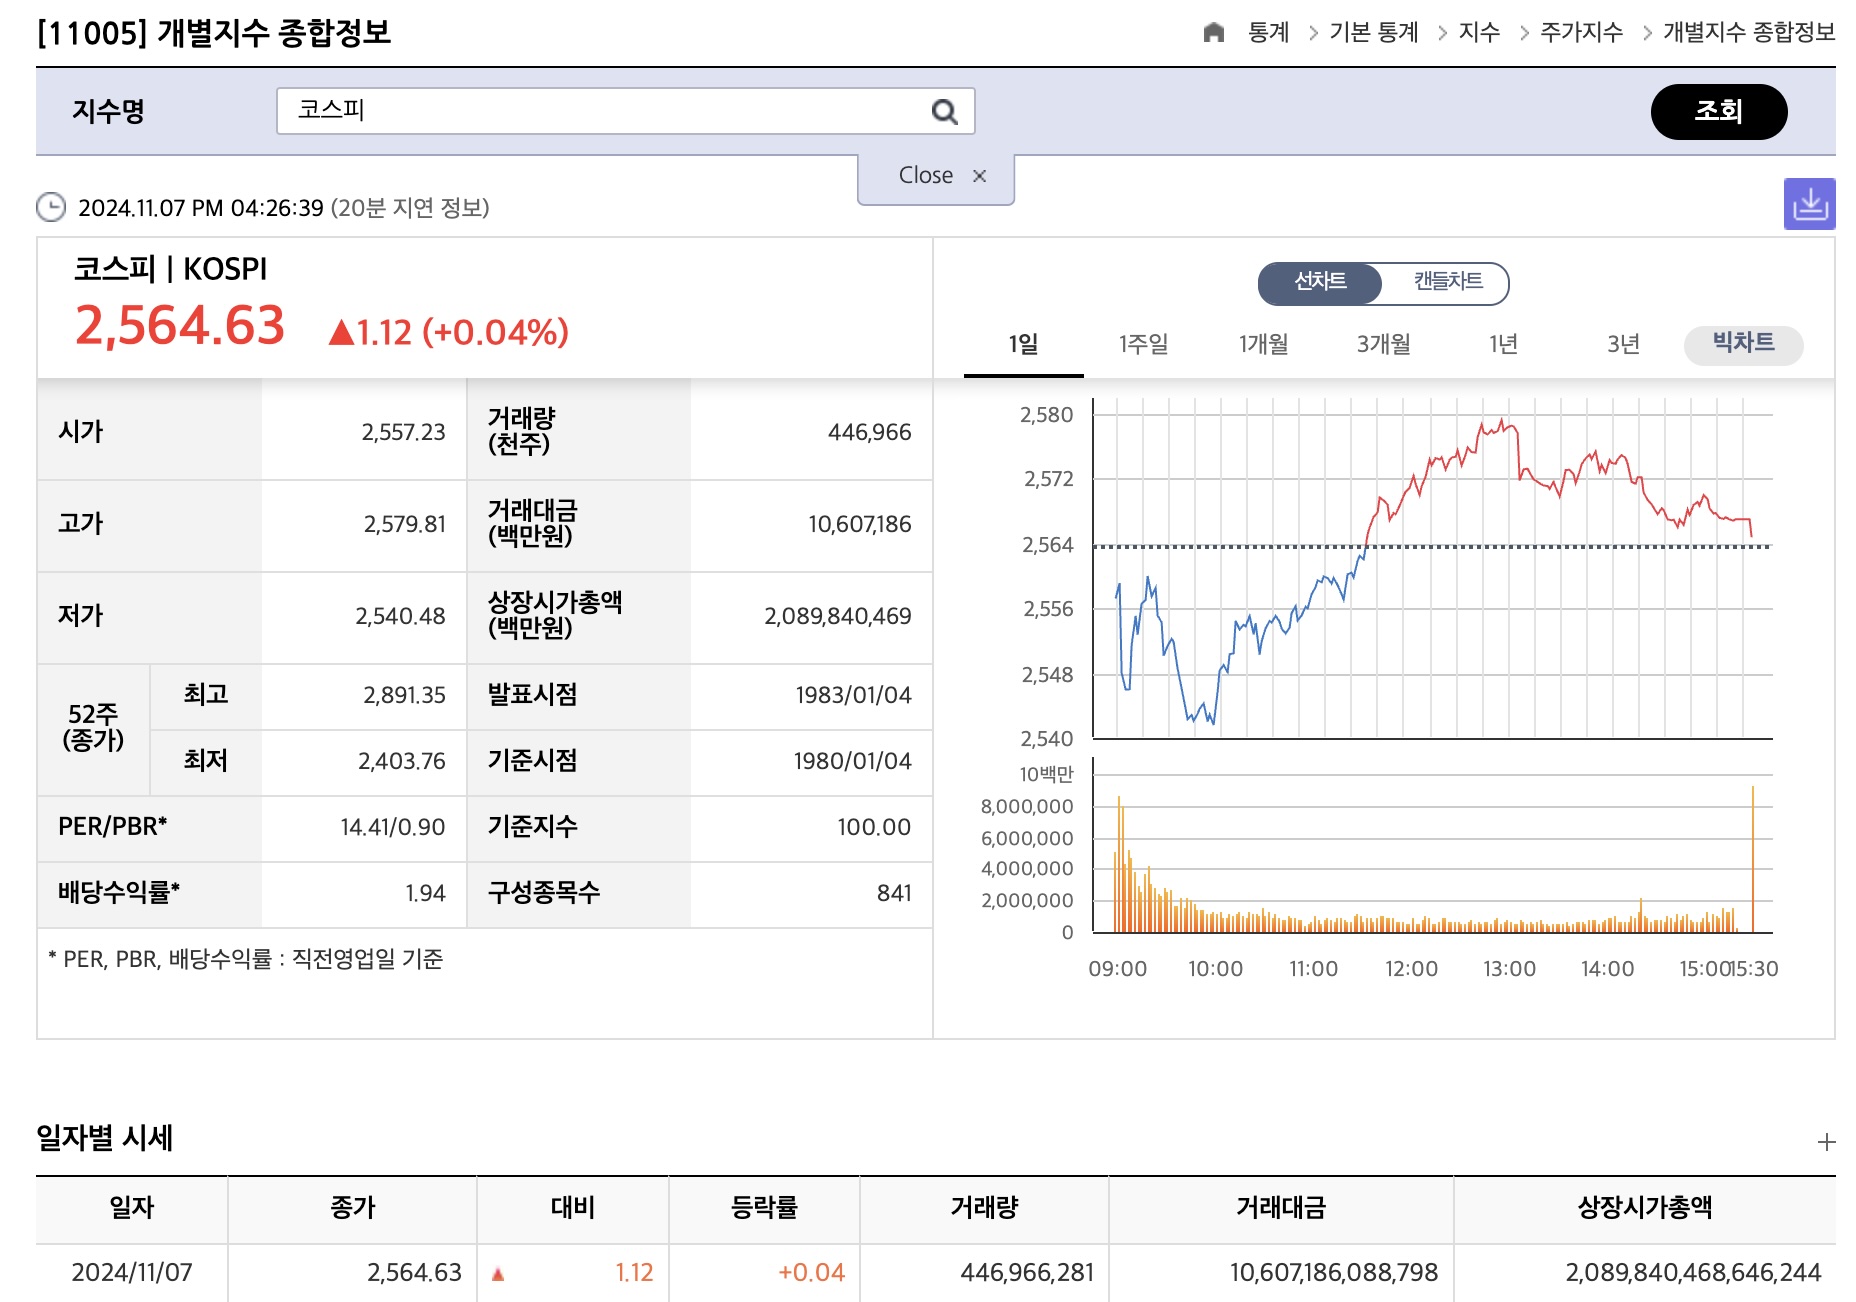Expand 일자별 시세 with plus icon
This screenshot has width=1856, height=1302.
[1826, 1141]
